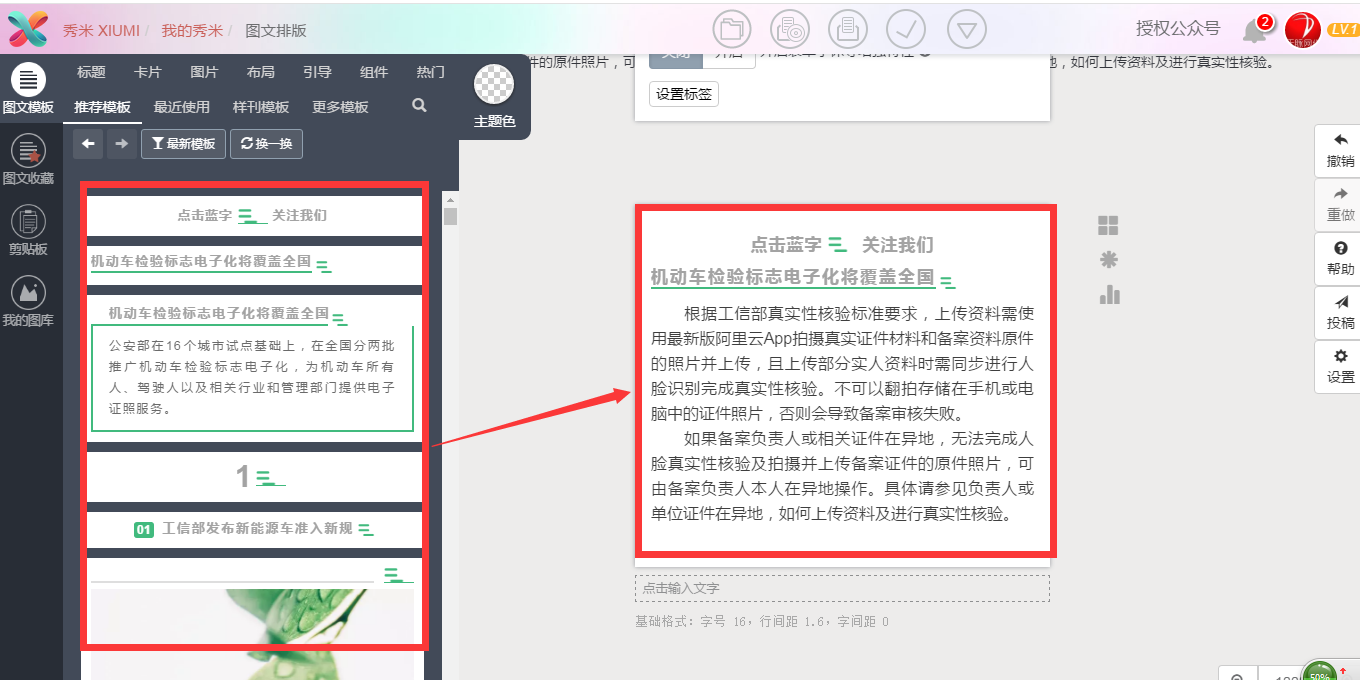Switch to the 最近使用 templates tab

[181, 106]
